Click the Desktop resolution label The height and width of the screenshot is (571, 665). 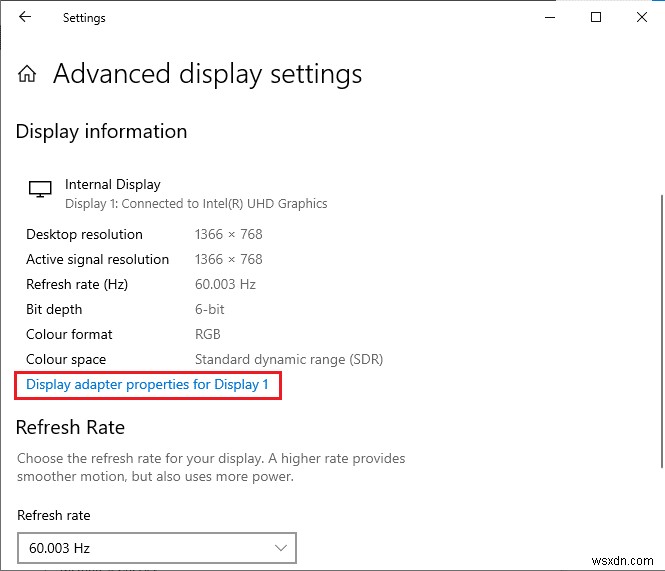pyautogui.click(x=84, y=234)
